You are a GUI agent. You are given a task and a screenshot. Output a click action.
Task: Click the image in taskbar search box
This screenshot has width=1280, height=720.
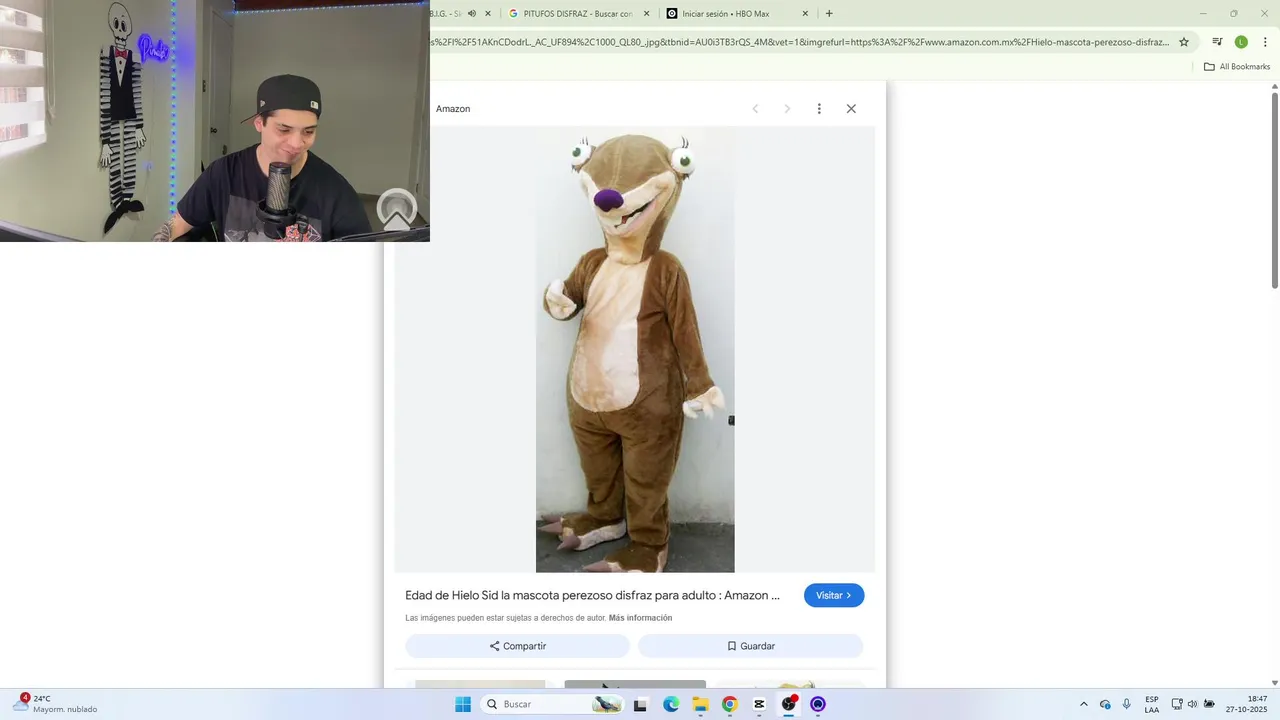pyautogui.click(x=606, y=704)
